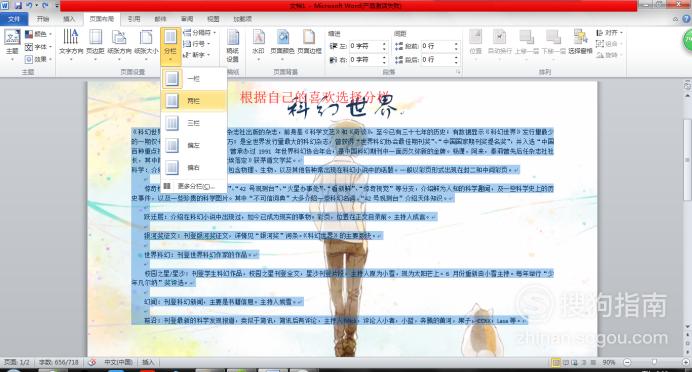Expand 分隔符 breaks dropdown
This screenshot has height=372, width=692.
(199, 33)
